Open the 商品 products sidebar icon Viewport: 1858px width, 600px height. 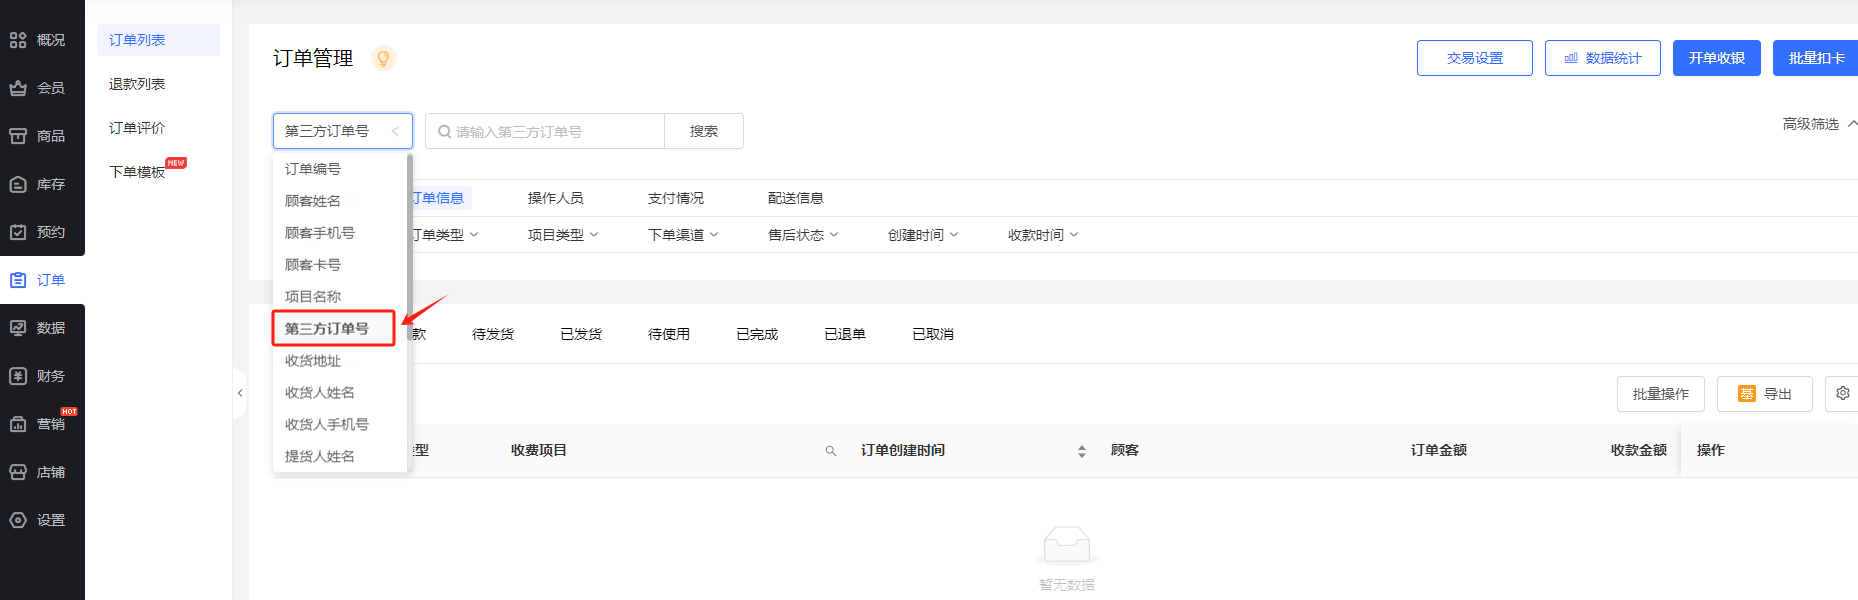(18, 136)
